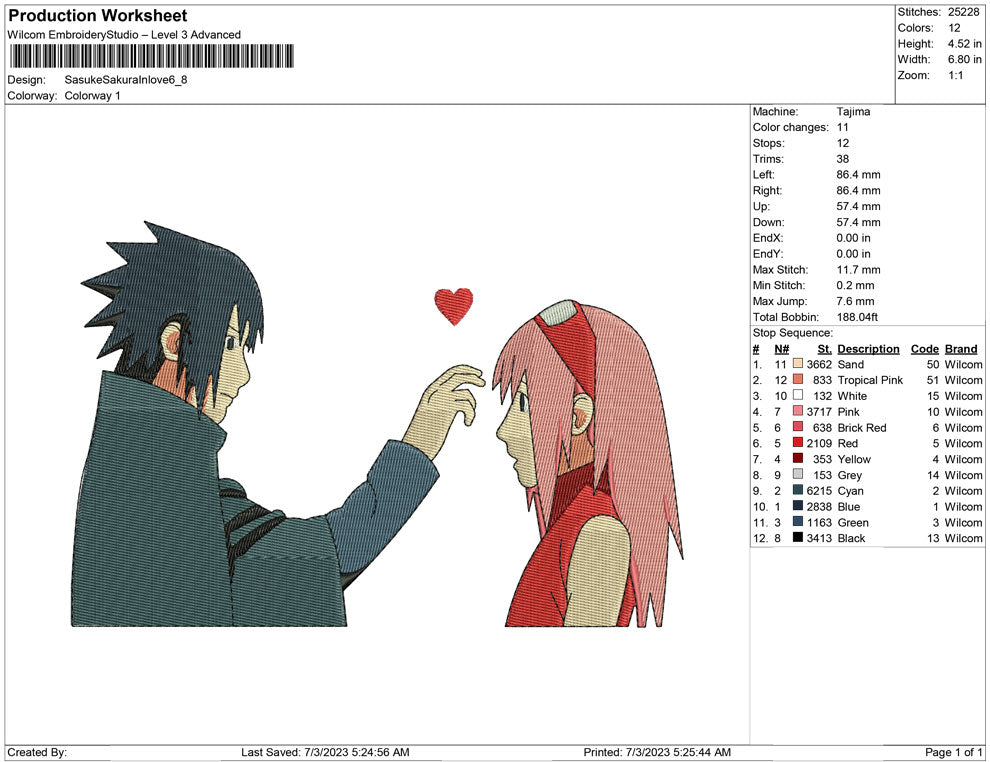Click the Total Bobbin value 188.04ft

point(857,316)
